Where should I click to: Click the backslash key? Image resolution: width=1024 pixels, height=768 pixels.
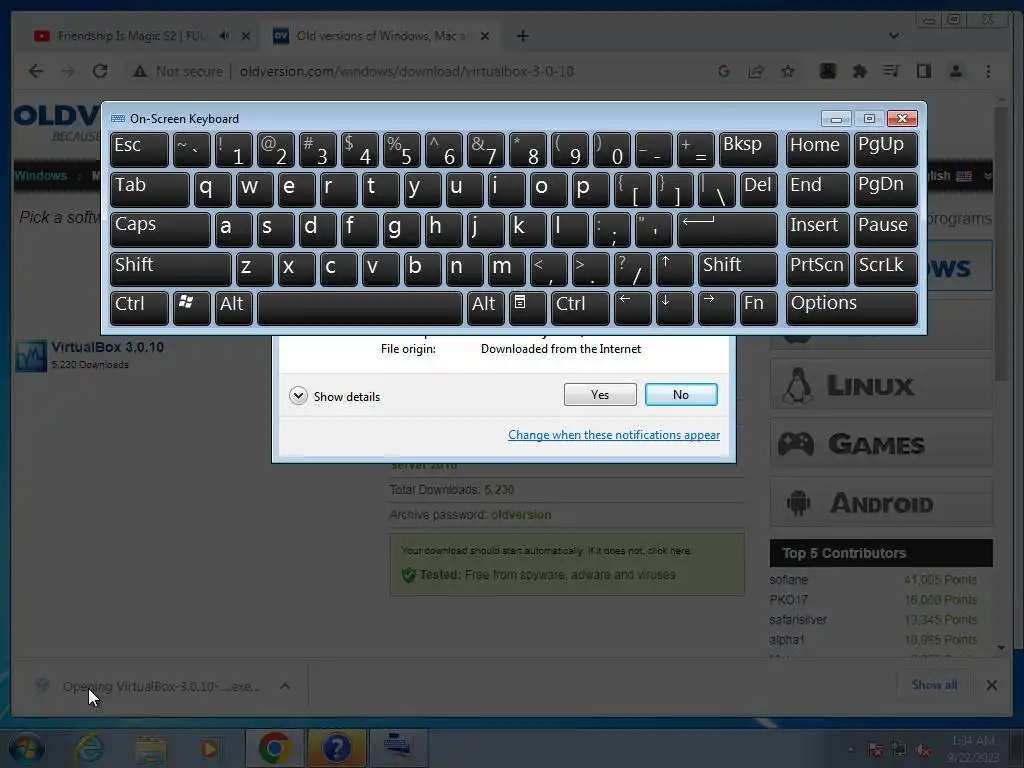pos(716,189)
